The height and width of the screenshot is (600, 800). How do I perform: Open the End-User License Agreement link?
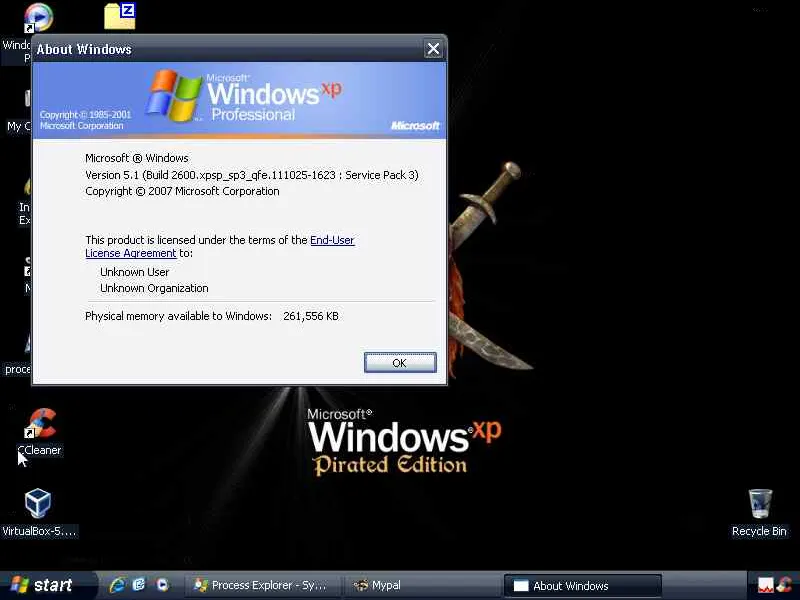219,246
